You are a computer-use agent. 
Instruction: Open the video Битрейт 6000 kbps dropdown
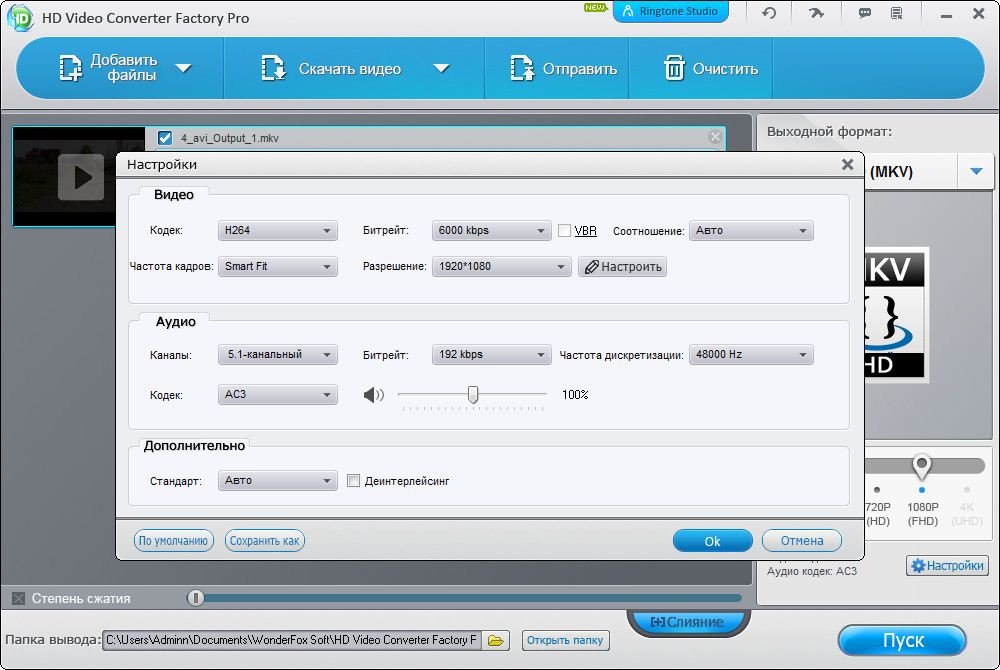click(491, 230)
